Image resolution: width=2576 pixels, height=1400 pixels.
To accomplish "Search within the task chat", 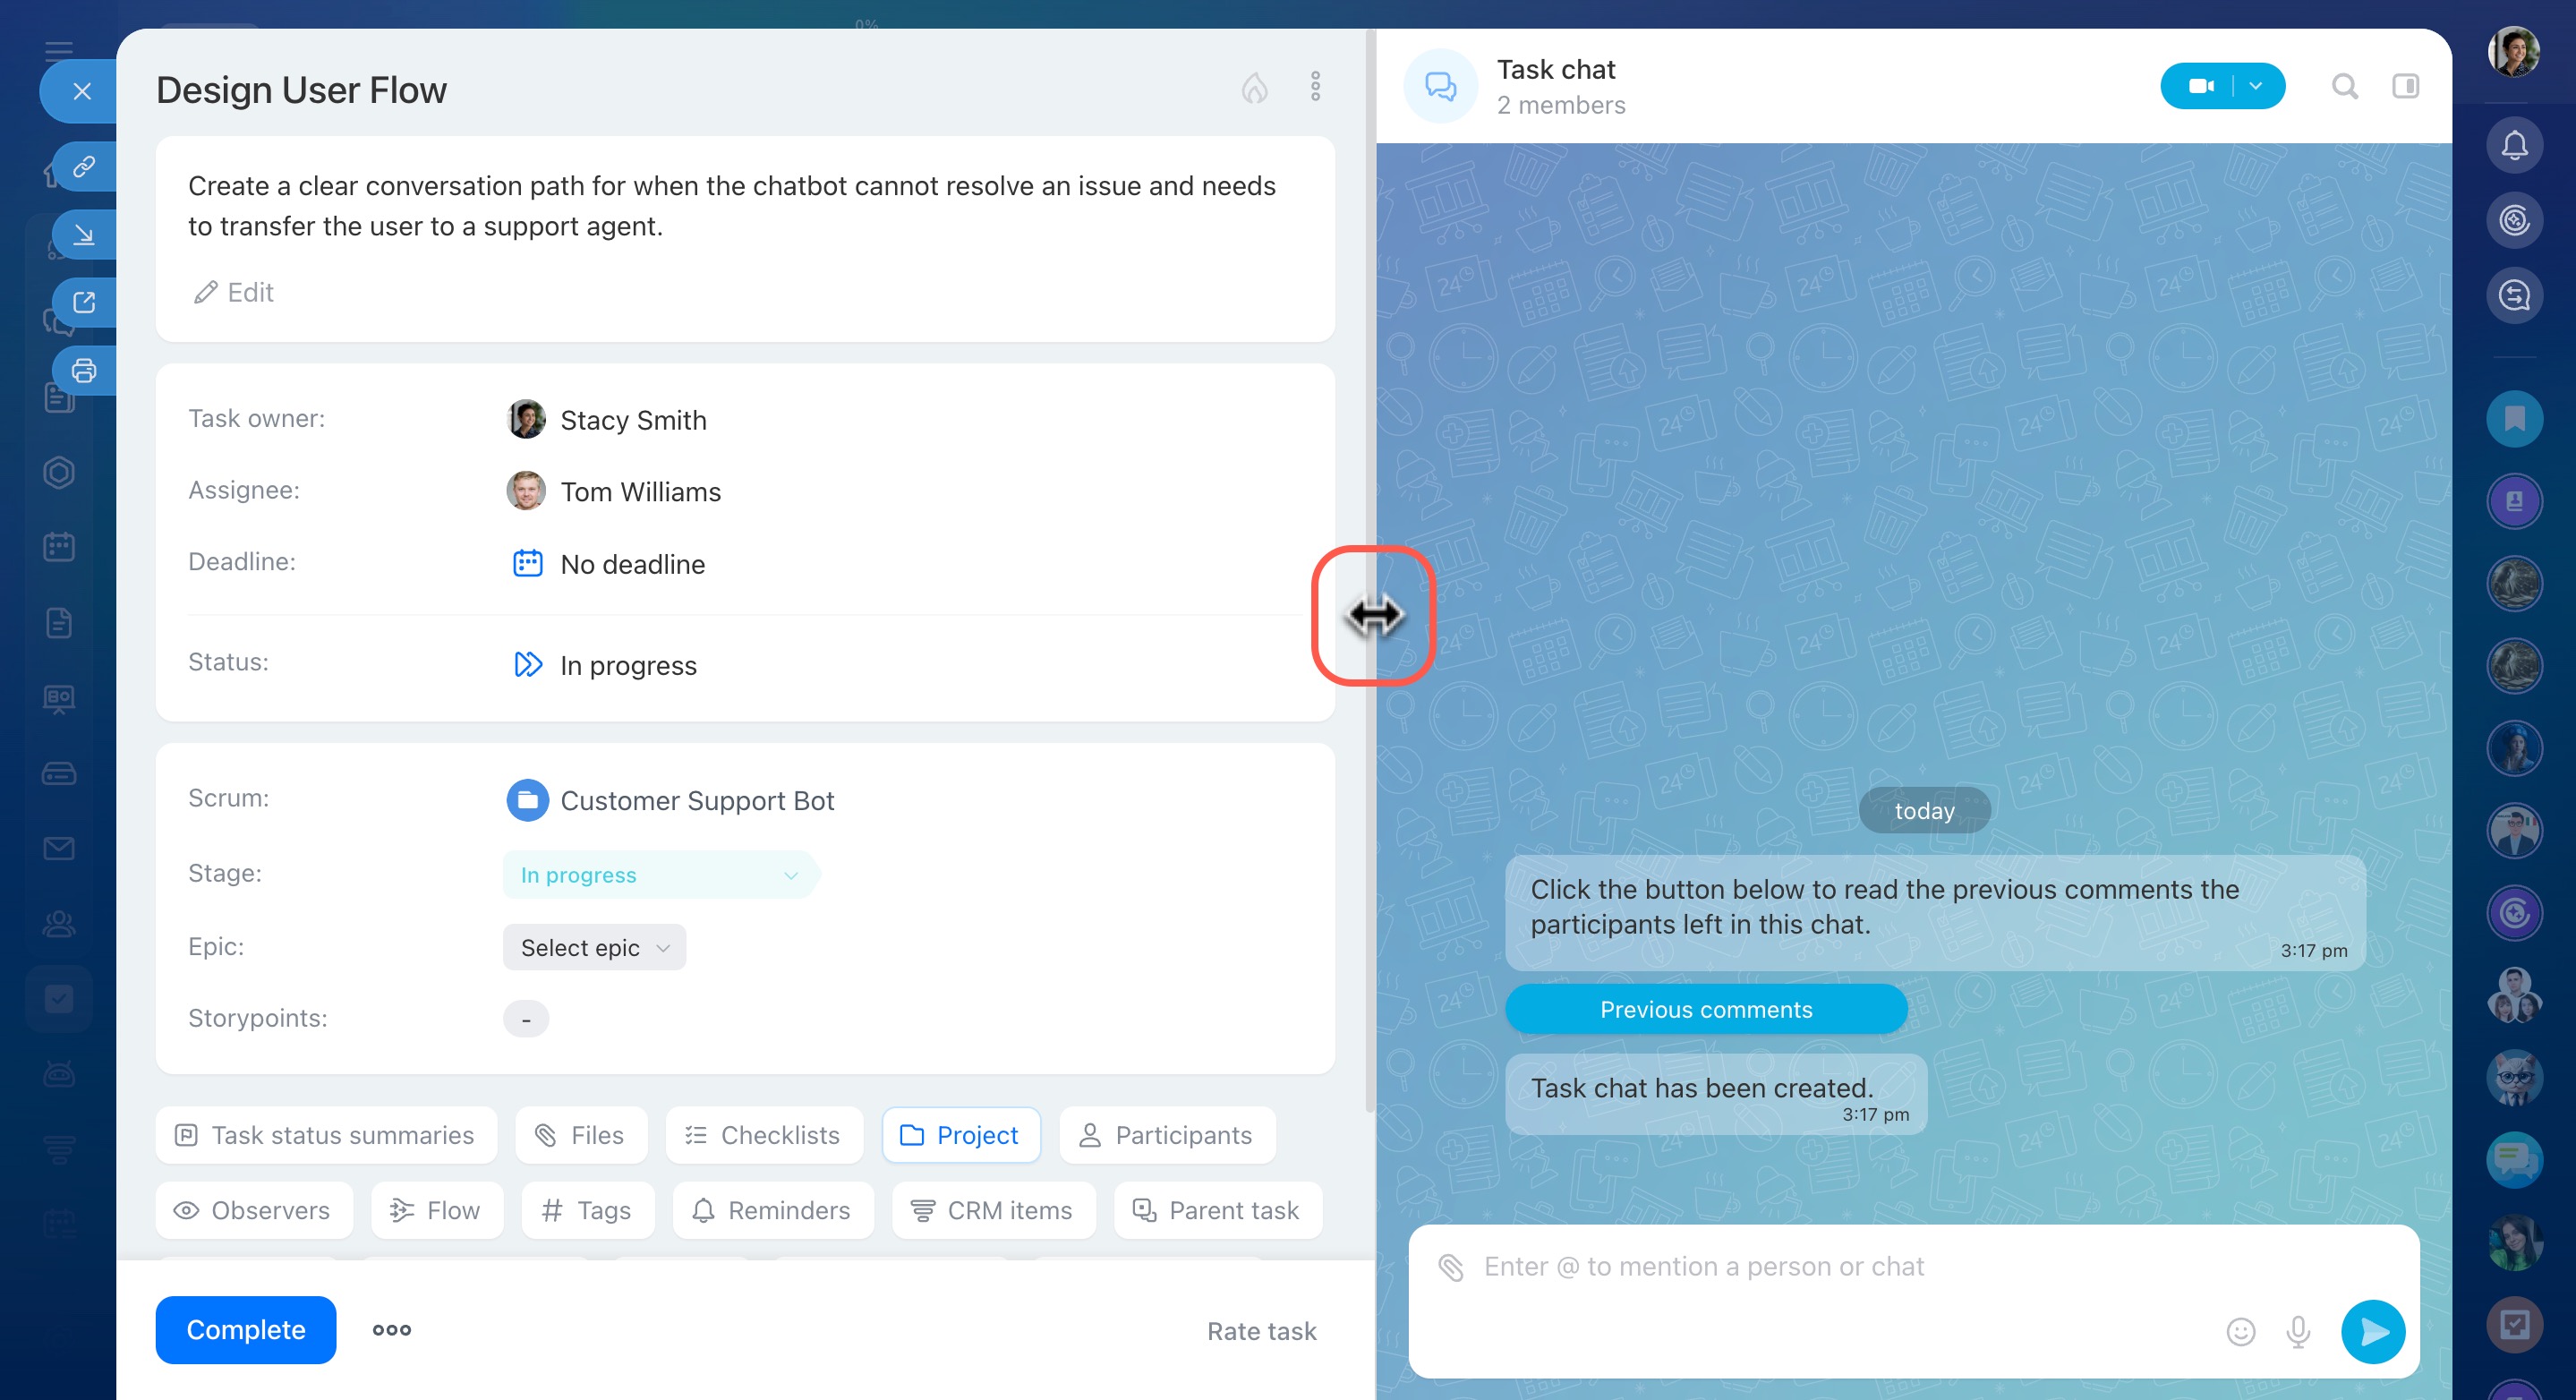I will pos(2344,87).
